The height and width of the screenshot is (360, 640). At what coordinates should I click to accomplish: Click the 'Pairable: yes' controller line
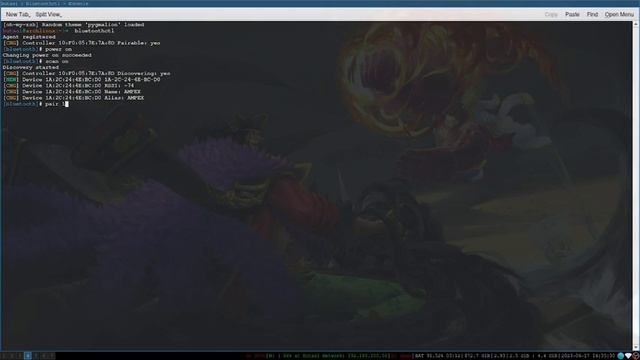tap(81, 43)
